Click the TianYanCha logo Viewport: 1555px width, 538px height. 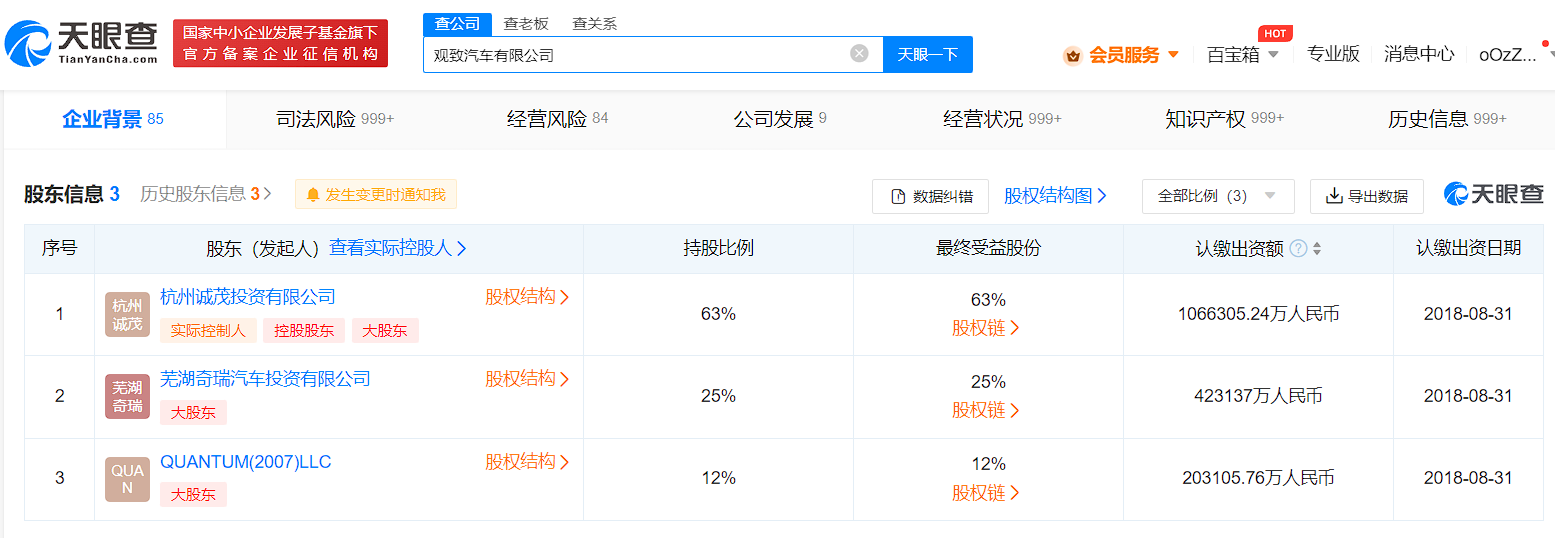tap(82, 44)
